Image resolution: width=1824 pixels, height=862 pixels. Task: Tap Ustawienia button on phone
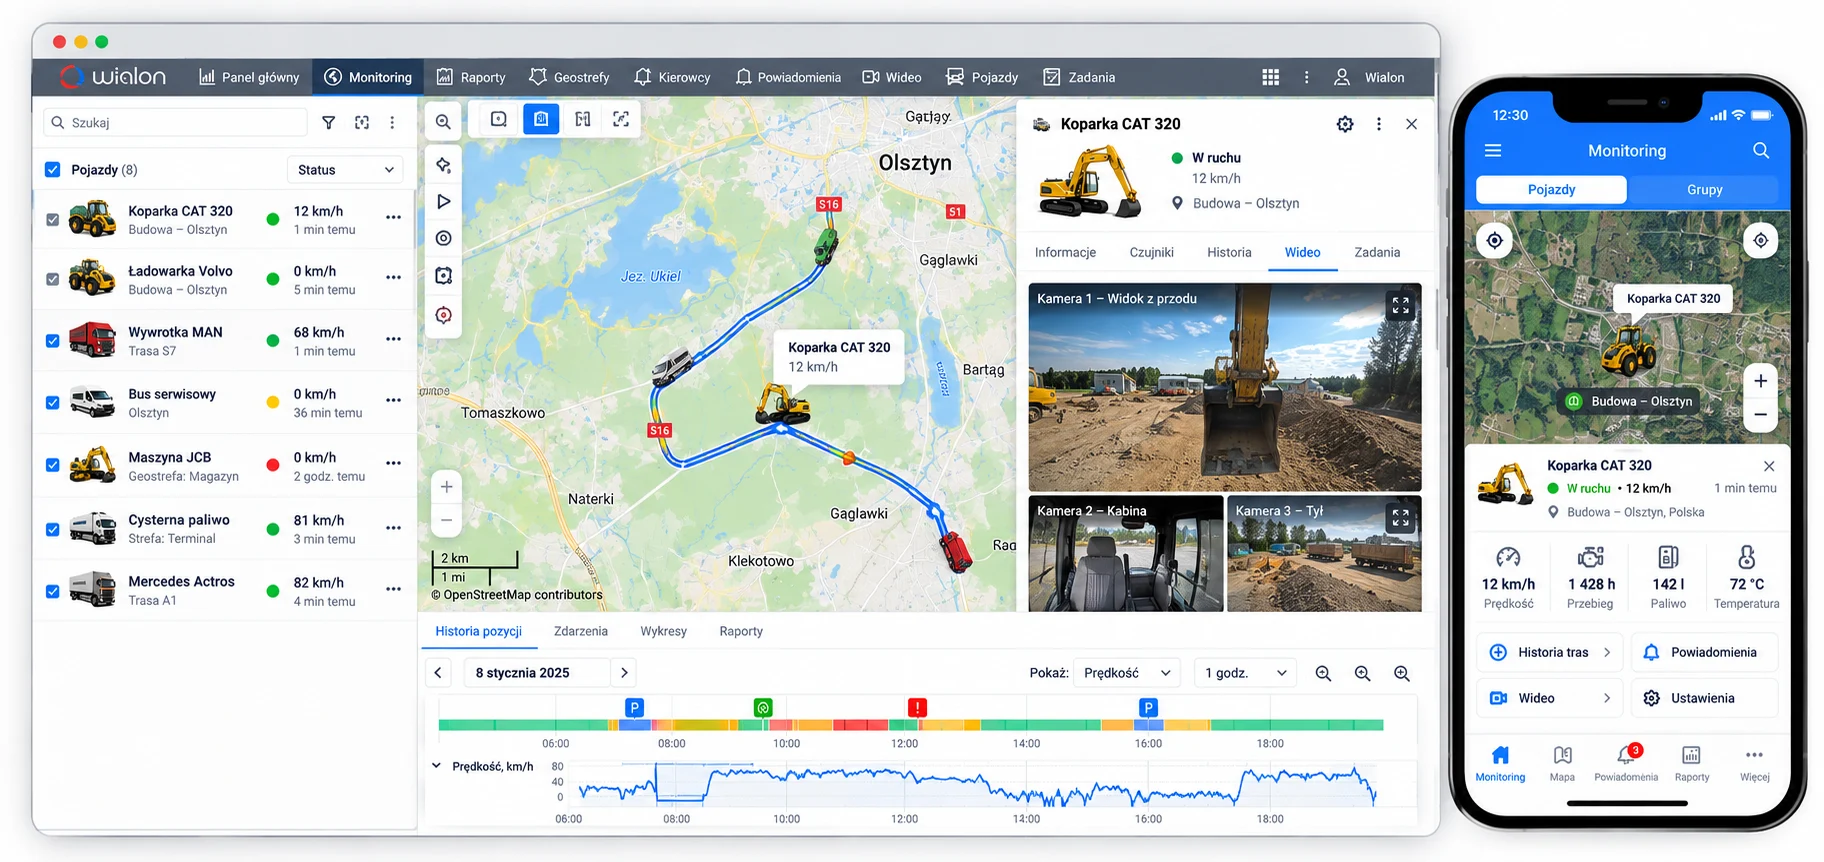pyautogui.click(x=1704, y=698)
